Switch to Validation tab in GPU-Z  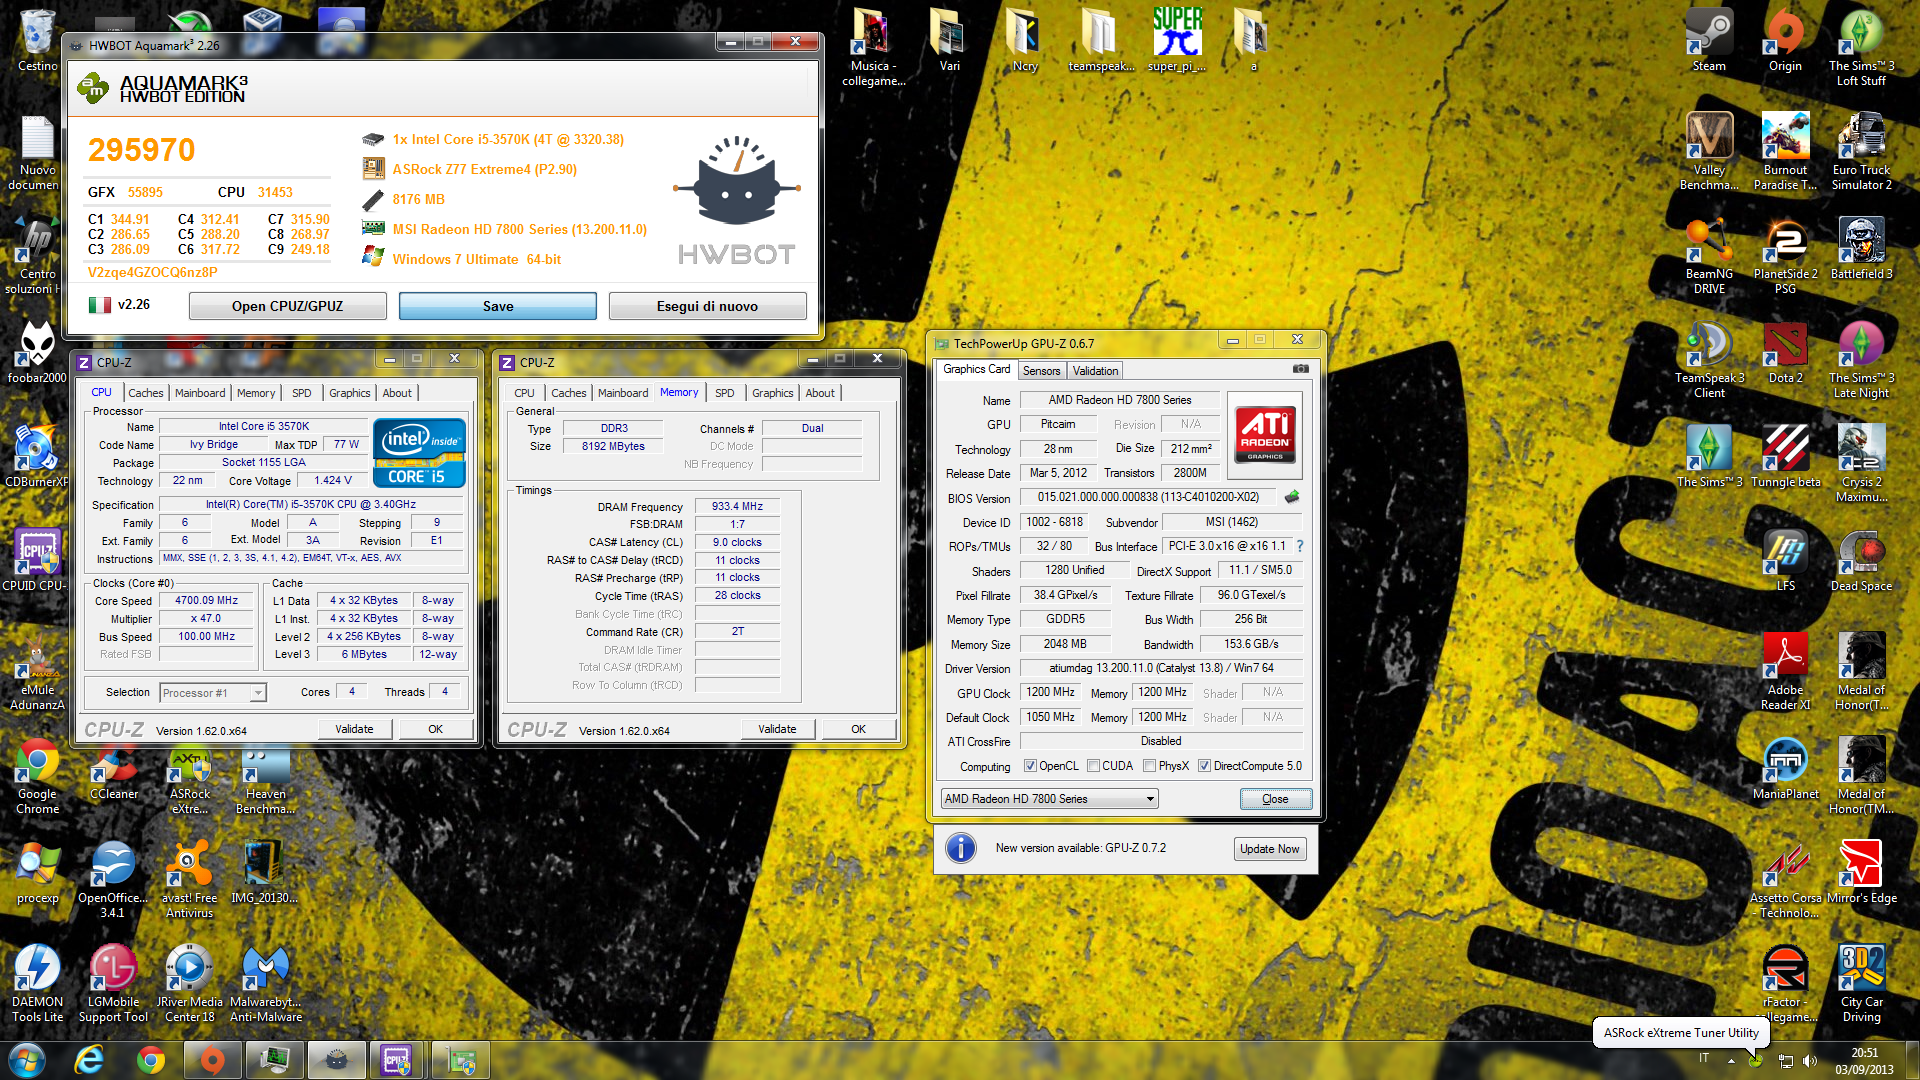coord(1095,371)
